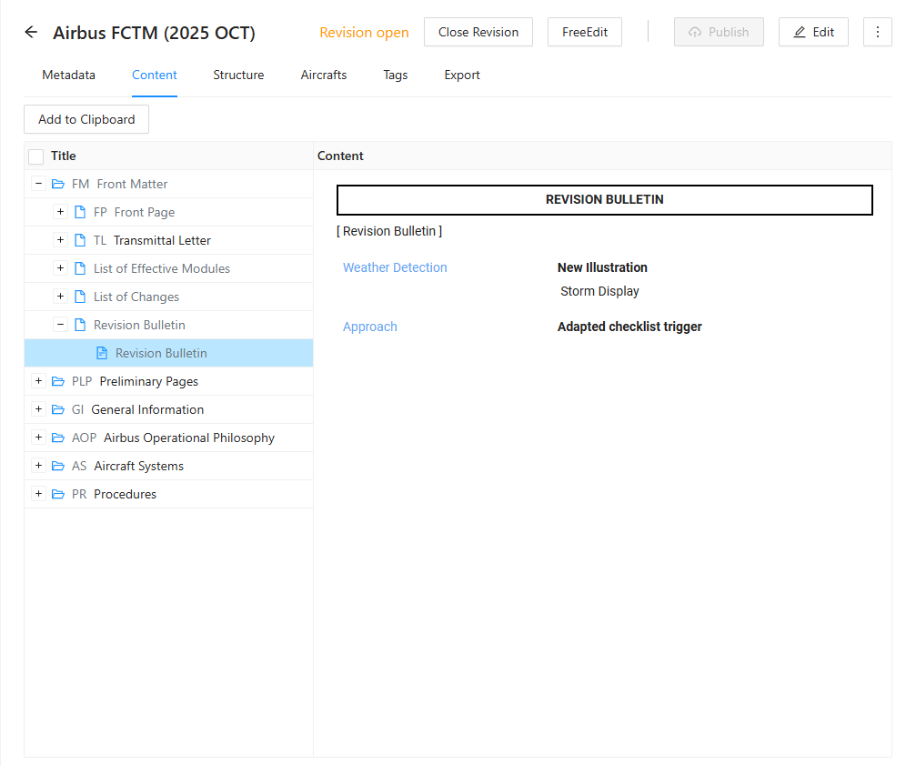Click the 'Adapted checklist trigger' text
Viewport: 906px width, 768px height.
(629, 327)
